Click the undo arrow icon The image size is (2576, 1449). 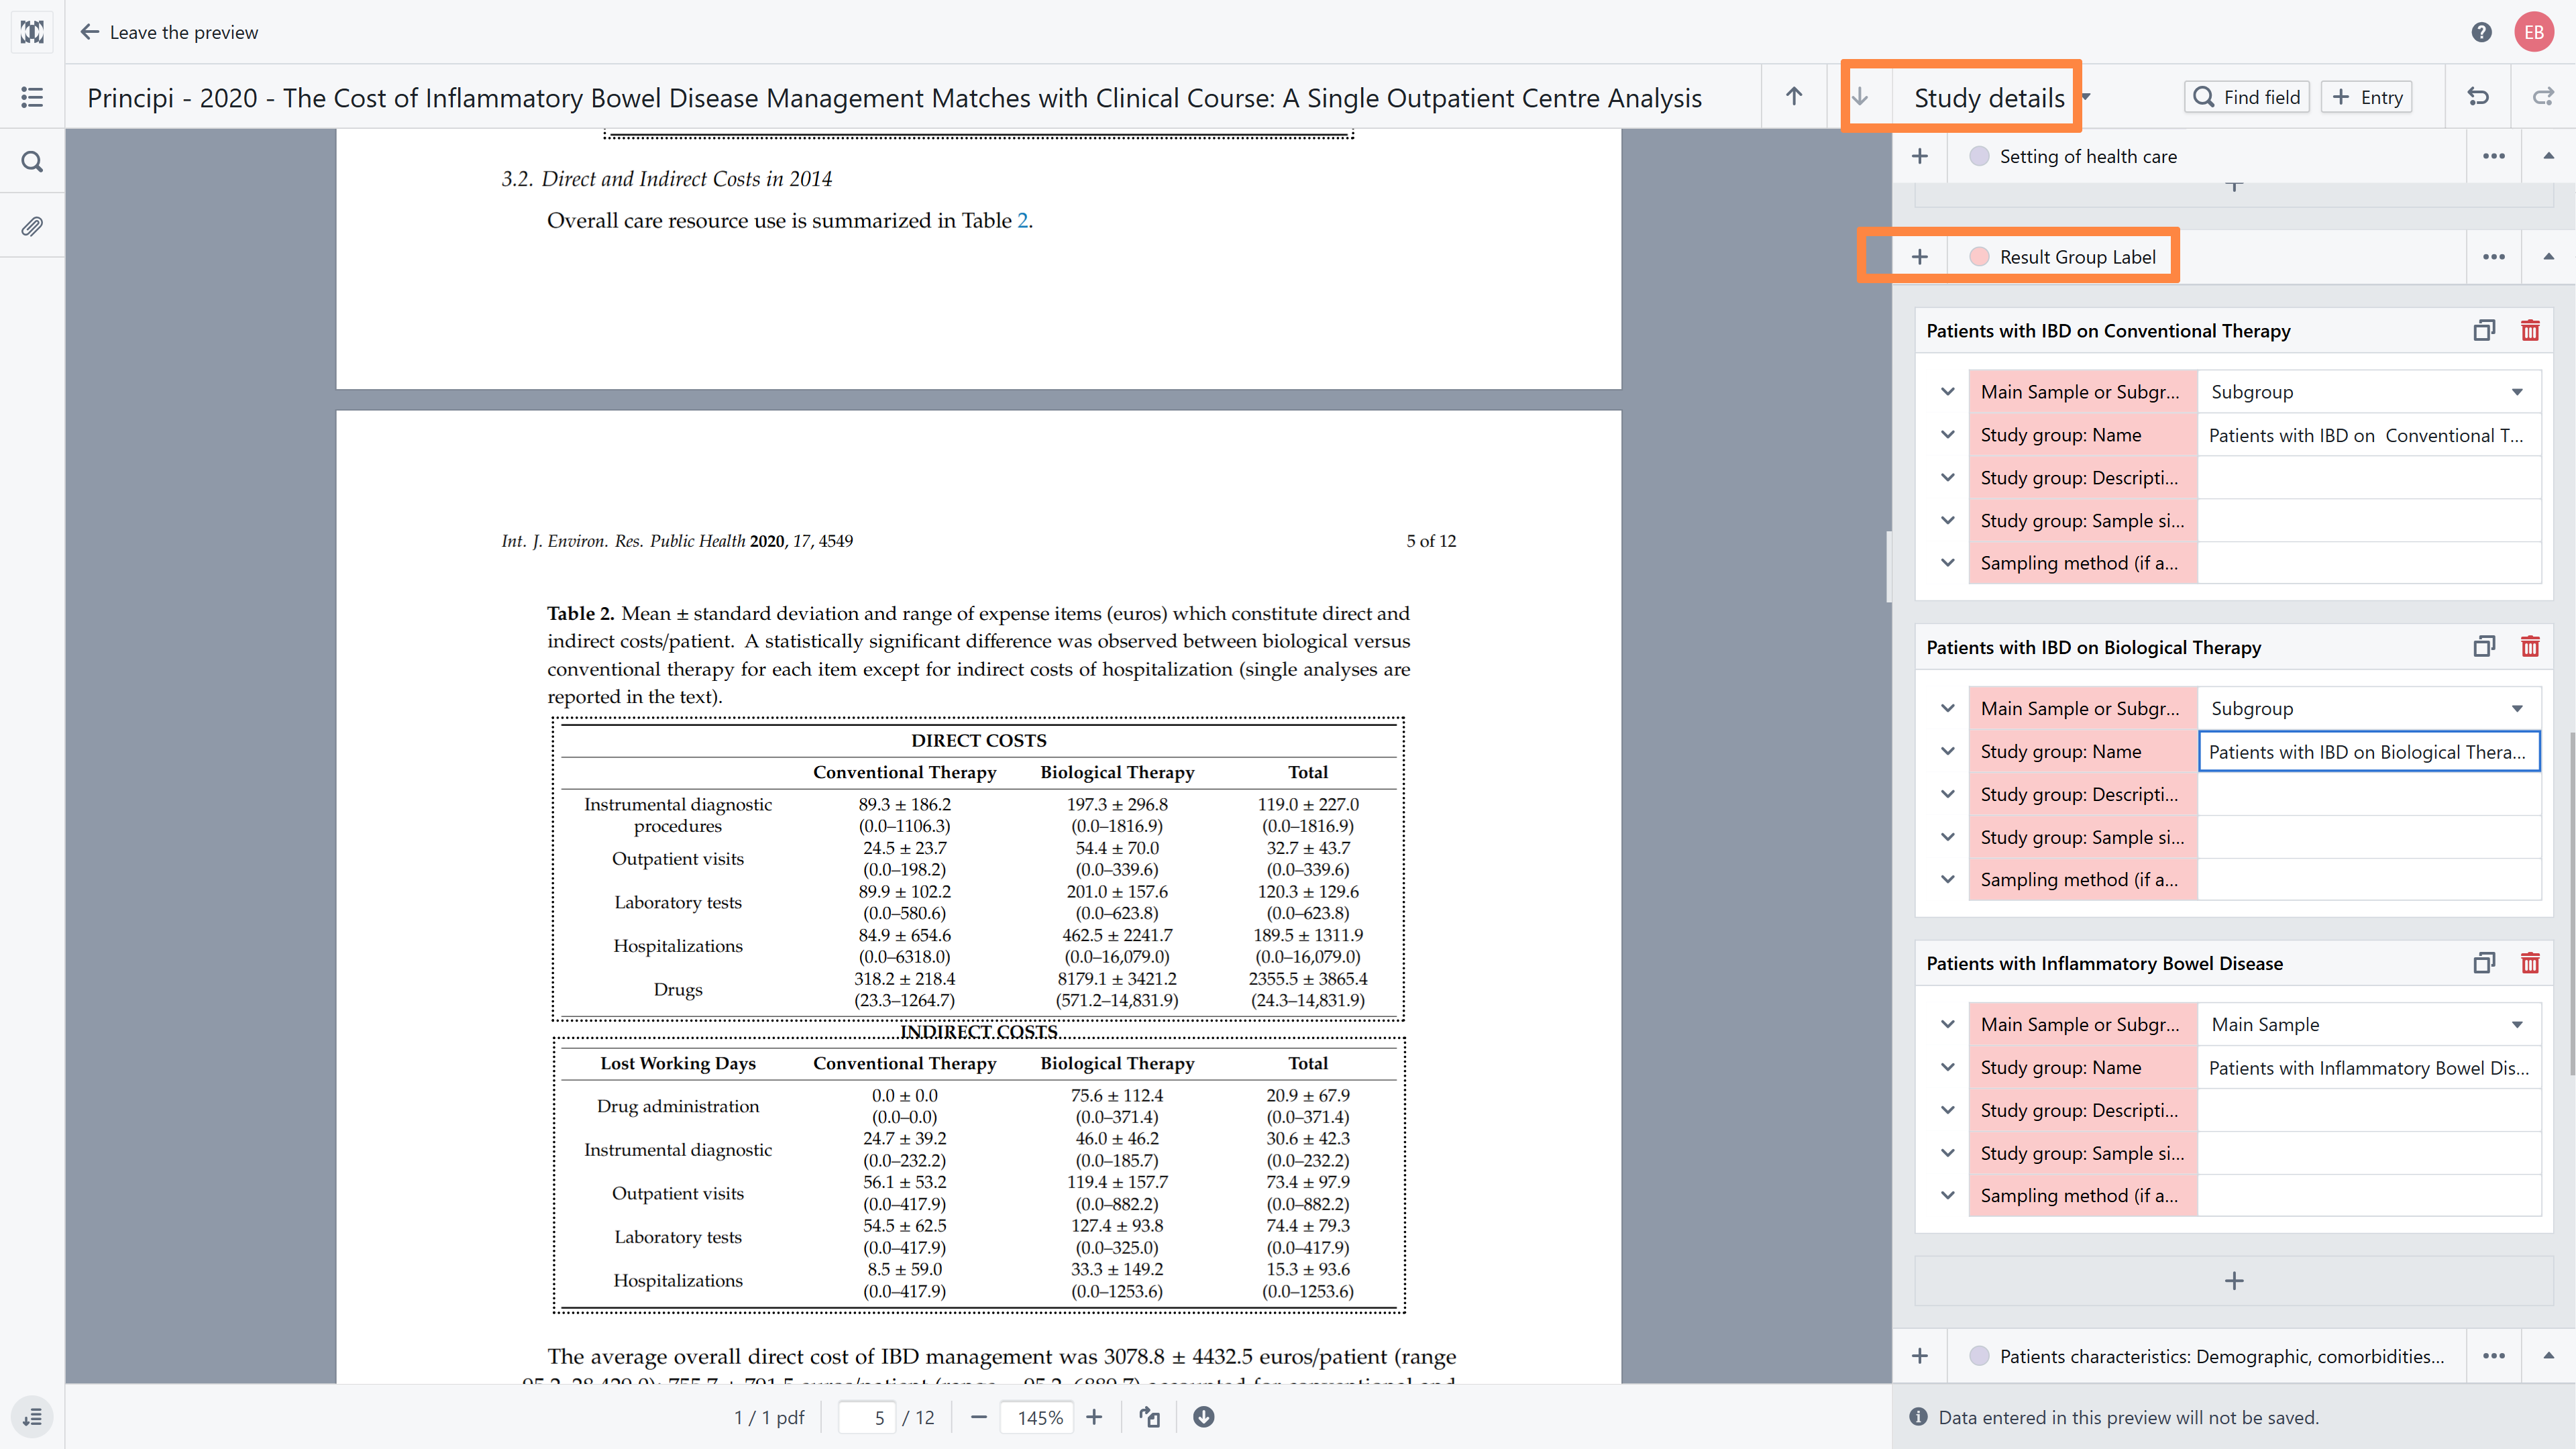tap(2478, 97)
